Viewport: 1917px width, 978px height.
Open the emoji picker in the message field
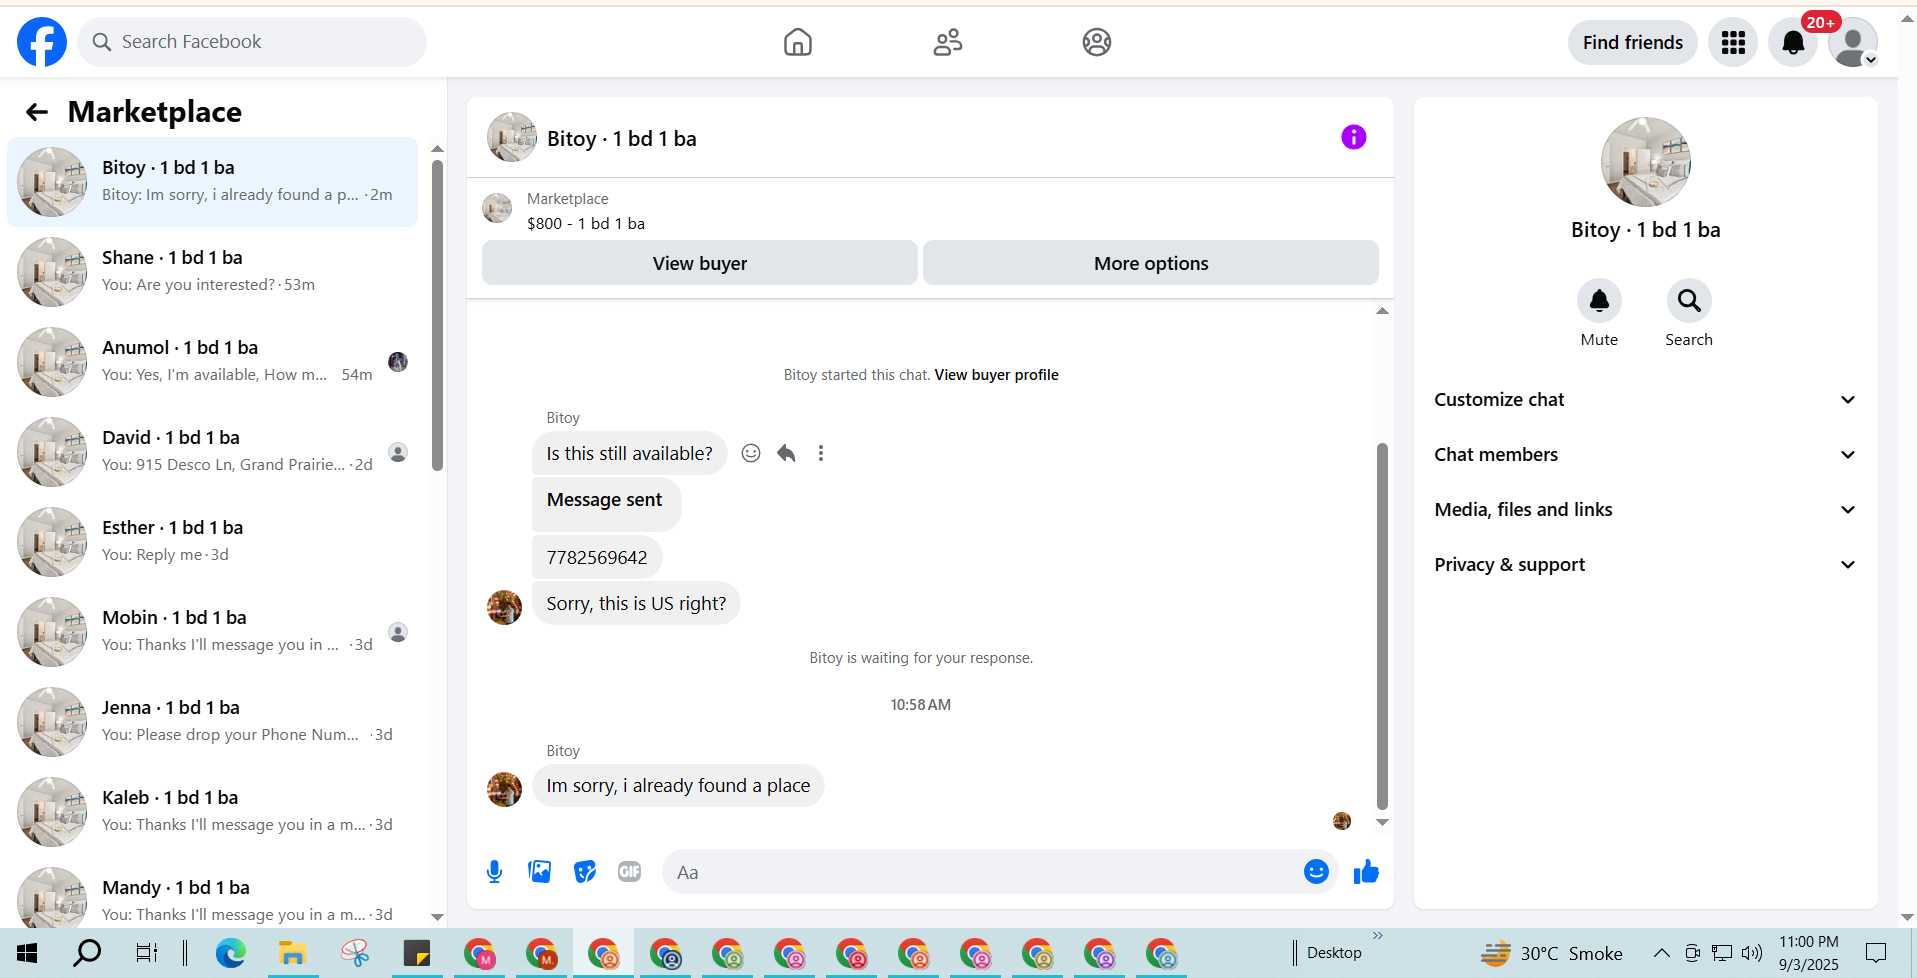click(1316, 872)
